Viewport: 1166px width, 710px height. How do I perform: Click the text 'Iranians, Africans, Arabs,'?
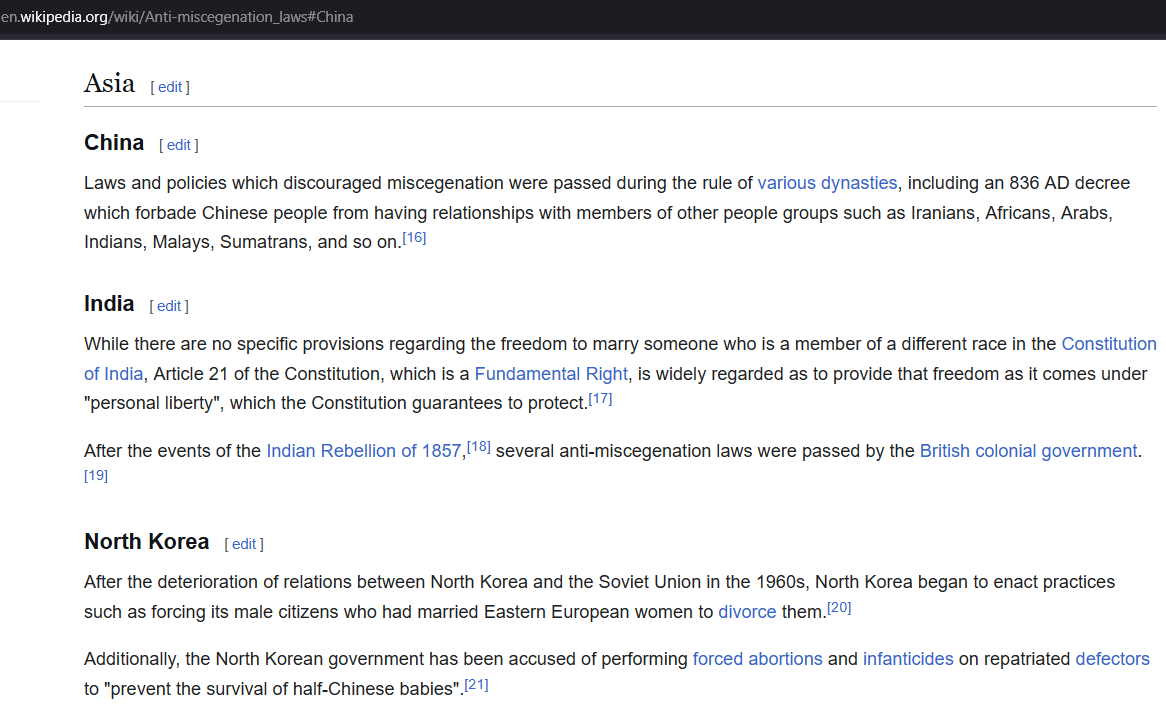1011,213
